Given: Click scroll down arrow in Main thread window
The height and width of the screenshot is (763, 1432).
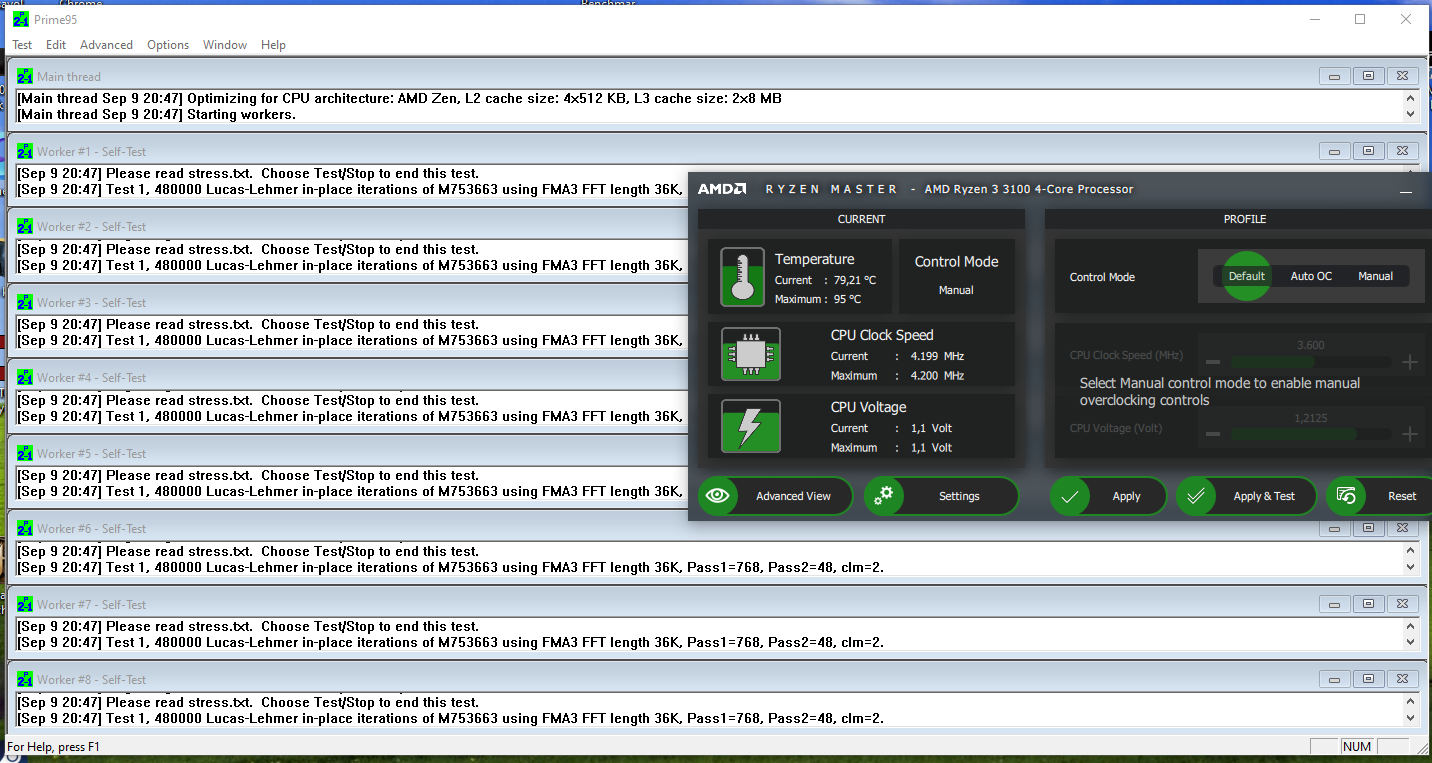Looking at the screenshot, I should 1411,114.
